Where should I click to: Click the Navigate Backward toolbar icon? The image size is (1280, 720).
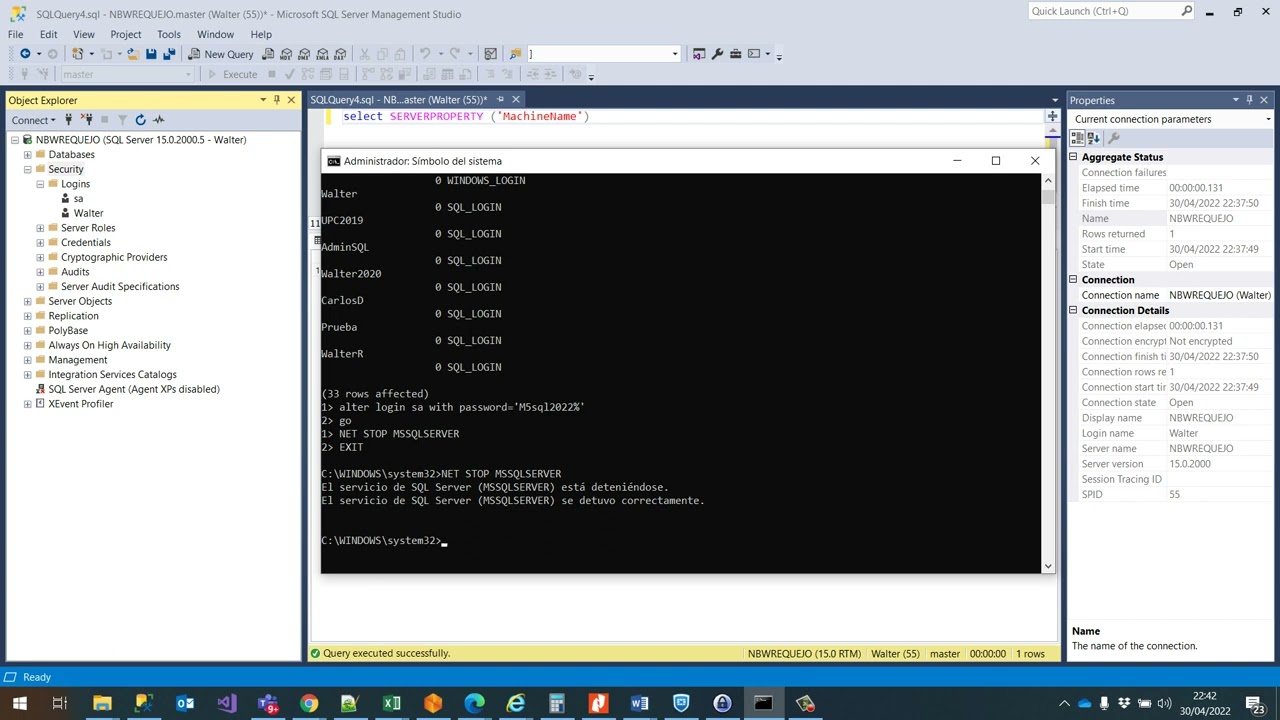(25, 54)
